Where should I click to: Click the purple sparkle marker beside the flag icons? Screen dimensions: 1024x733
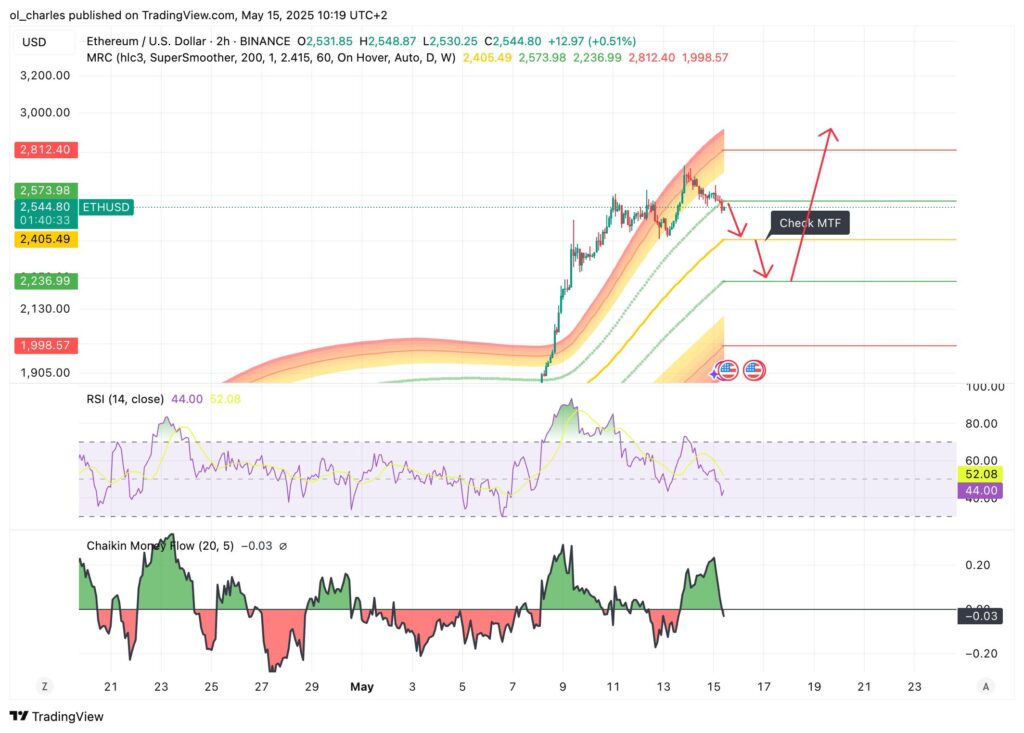click(713, 374)
